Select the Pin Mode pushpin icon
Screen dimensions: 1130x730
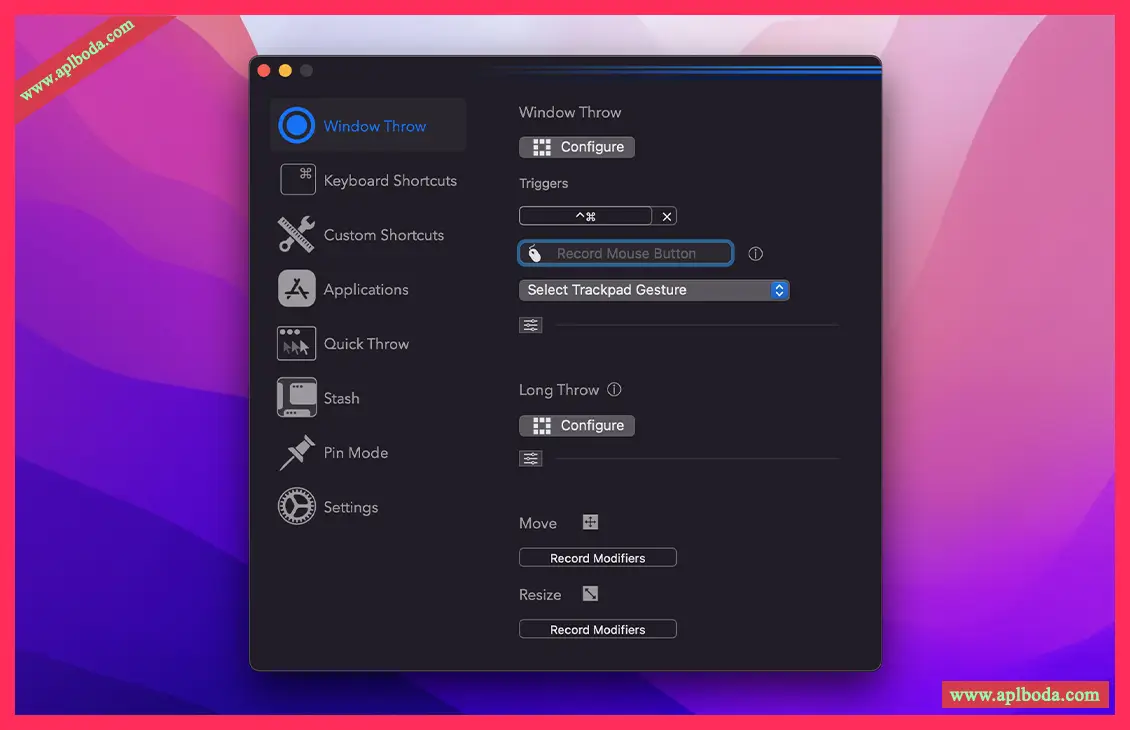(x=297, y=453)
